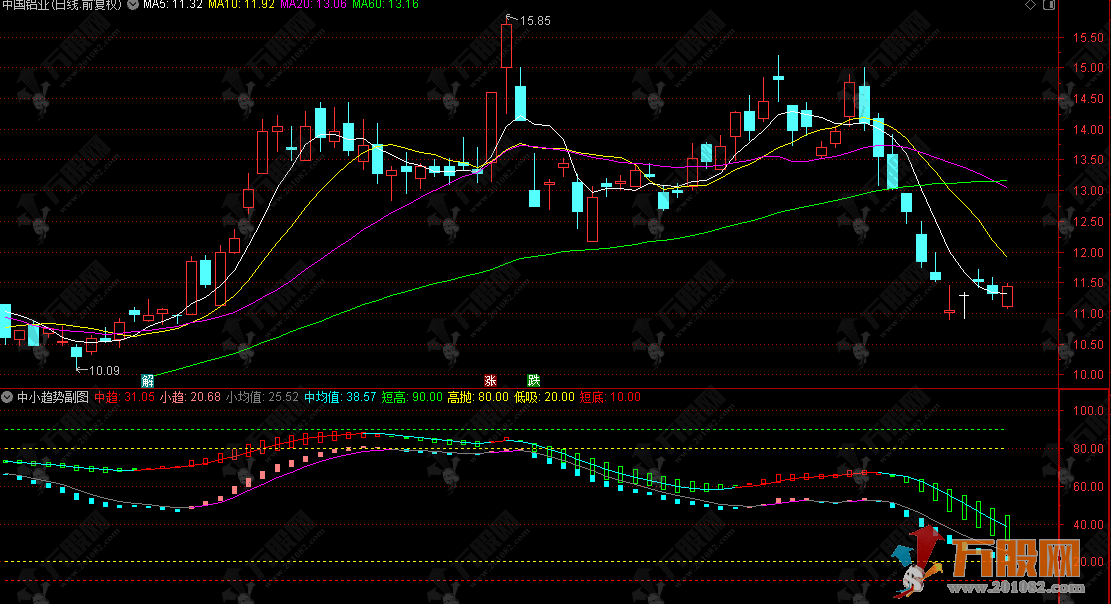Viewport: 1111px width, 604px height.
Task: Click the 中小趋势副图 indicator name
Action: [x=53, y=397]
